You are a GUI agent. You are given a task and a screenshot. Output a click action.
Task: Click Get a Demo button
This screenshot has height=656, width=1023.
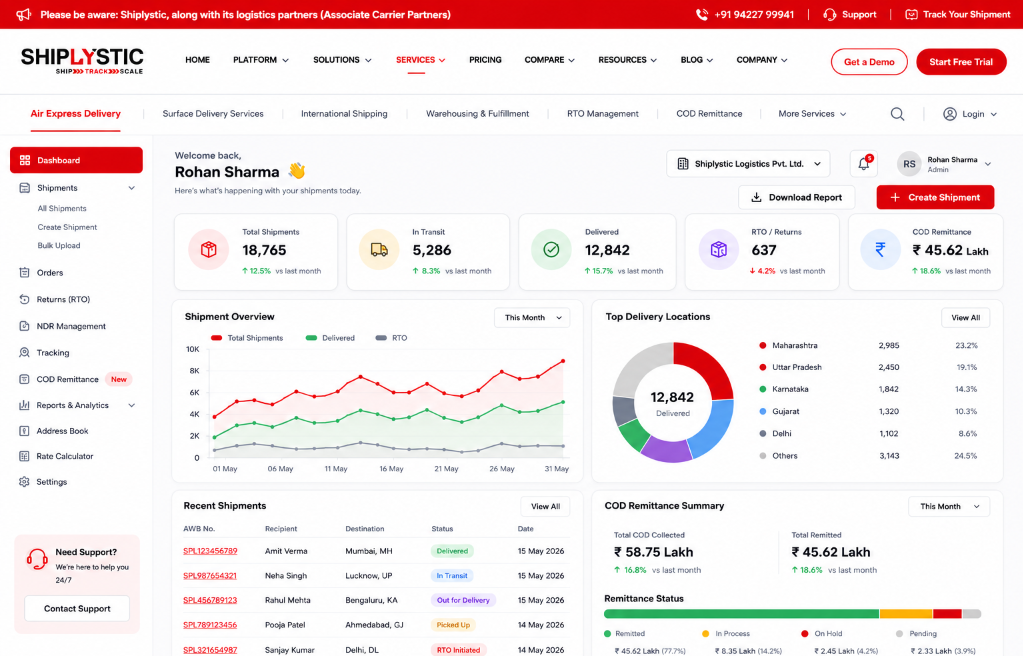pos(869,62)
